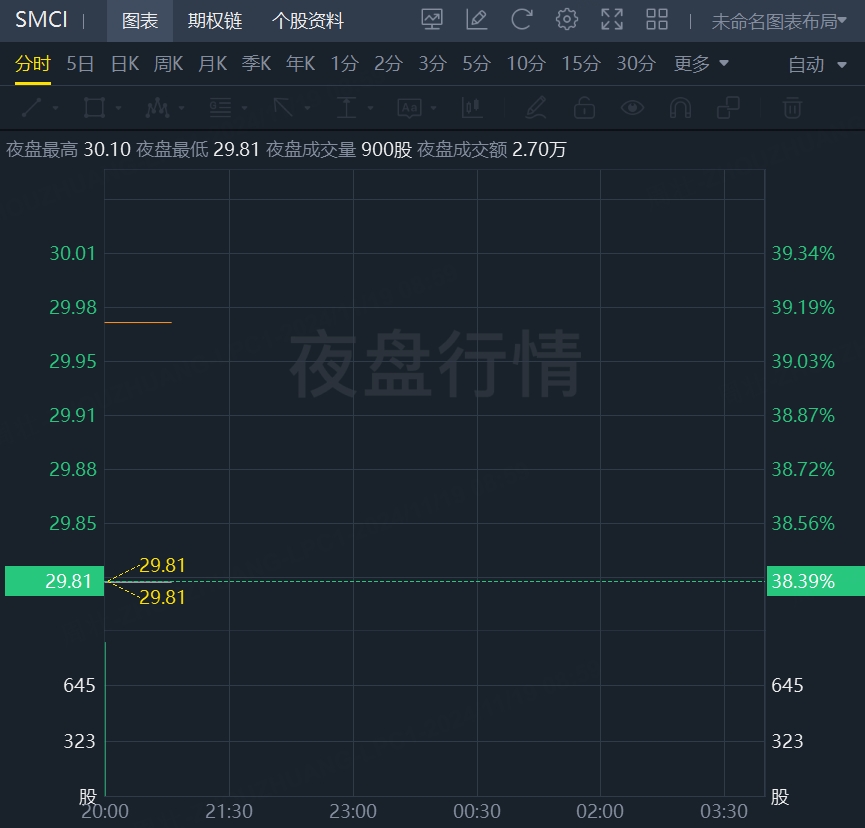Click the 30.01 price axis label
This screenshot has width=865, height=828.
click(x=72, y=253)
